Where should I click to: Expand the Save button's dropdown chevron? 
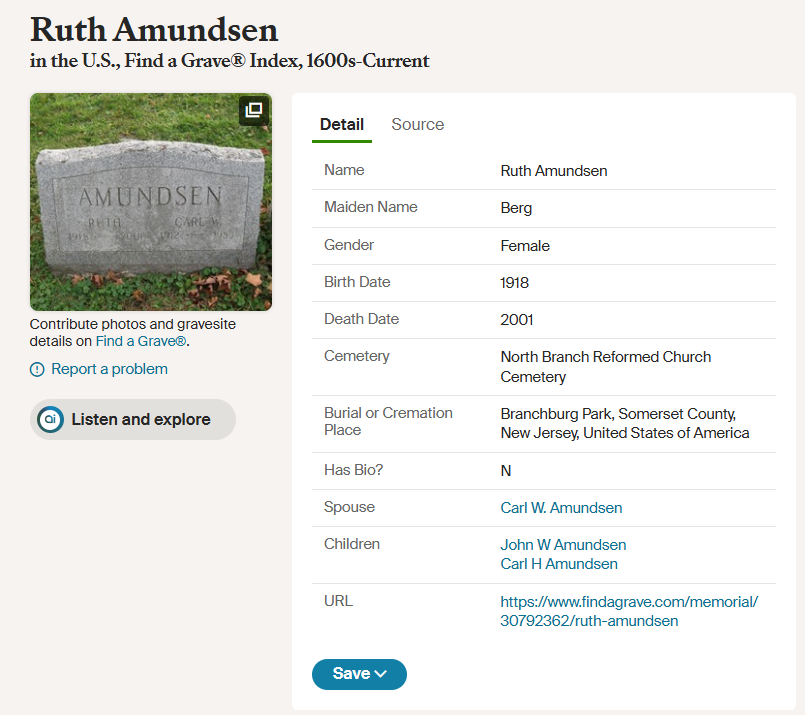pos(379,675)
